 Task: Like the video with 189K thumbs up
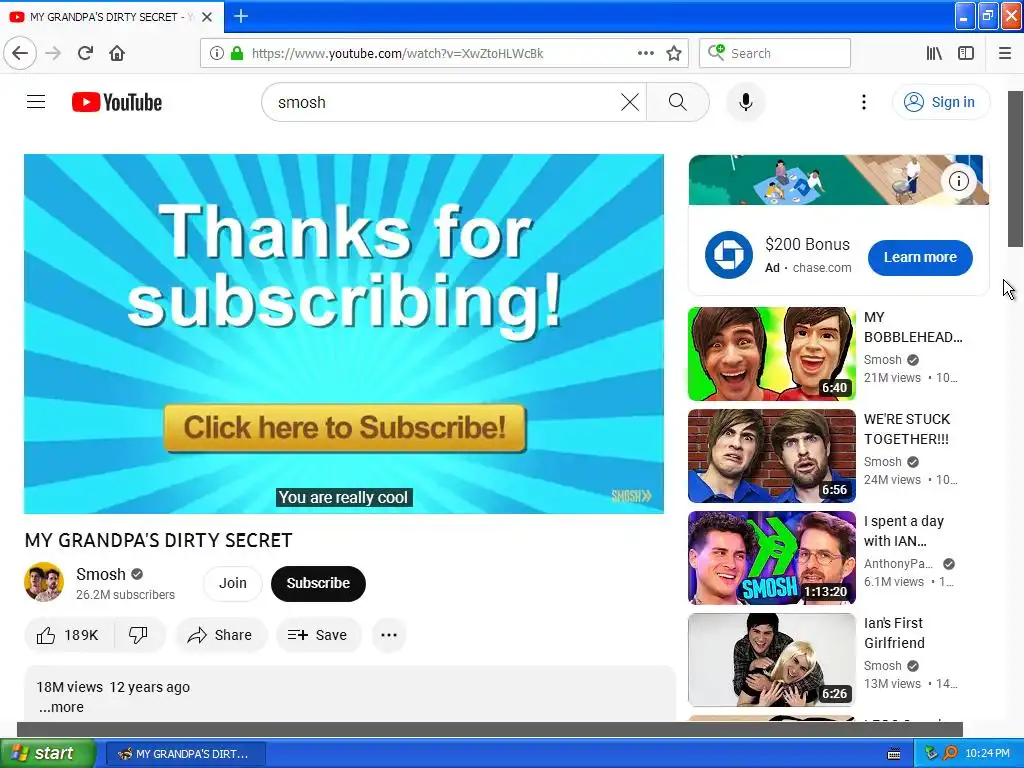[x=69, y=635]
